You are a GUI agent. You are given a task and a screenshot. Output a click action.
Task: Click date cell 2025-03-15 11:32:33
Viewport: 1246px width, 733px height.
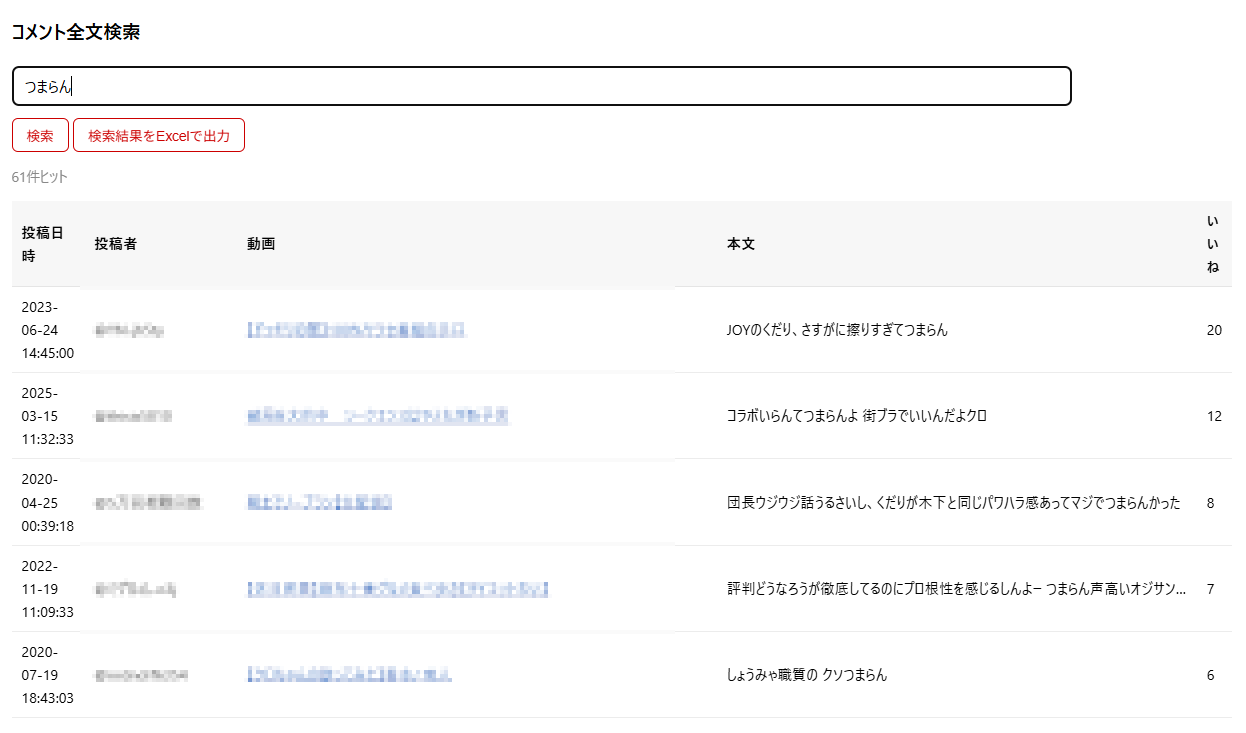tap(47, 416)
